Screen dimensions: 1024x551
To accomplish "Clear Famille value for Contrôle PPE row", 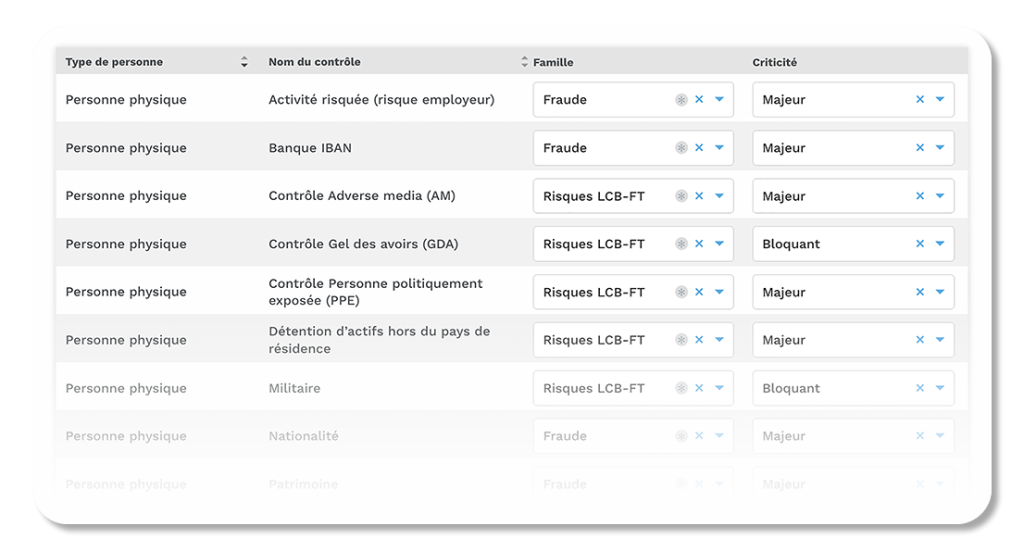I will (x=699, y=292).
